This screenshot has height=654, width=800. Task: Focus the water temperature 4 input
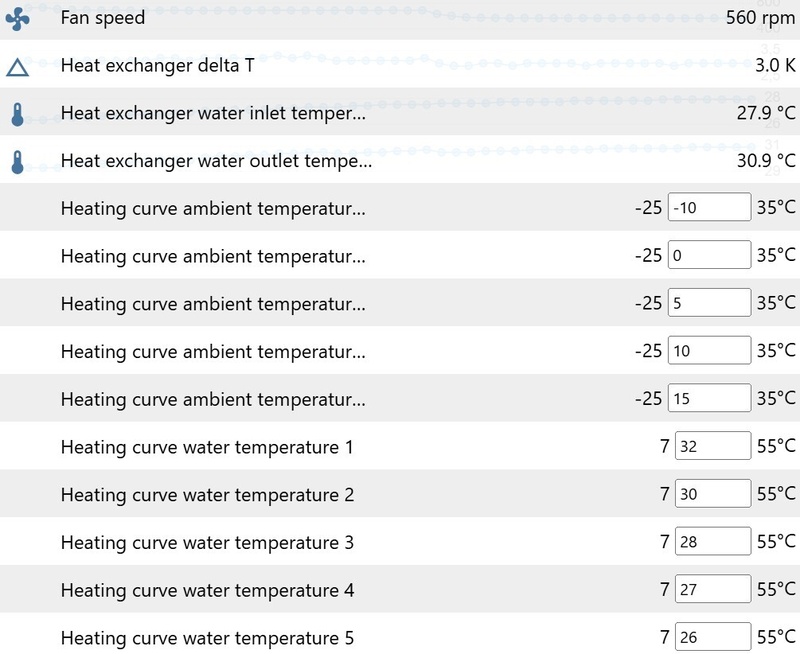[x=712, y=590]
